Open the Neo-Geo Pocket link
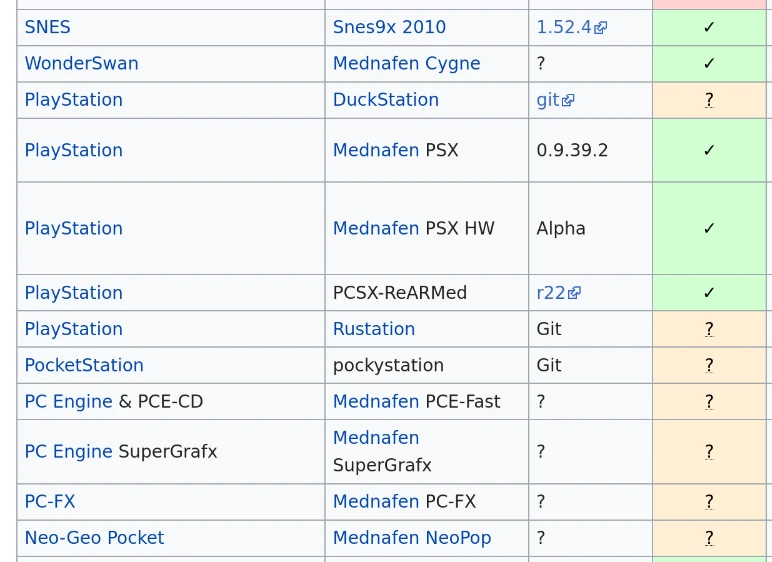This screenshot has width=772, height=562. click(x=94, y=537)
